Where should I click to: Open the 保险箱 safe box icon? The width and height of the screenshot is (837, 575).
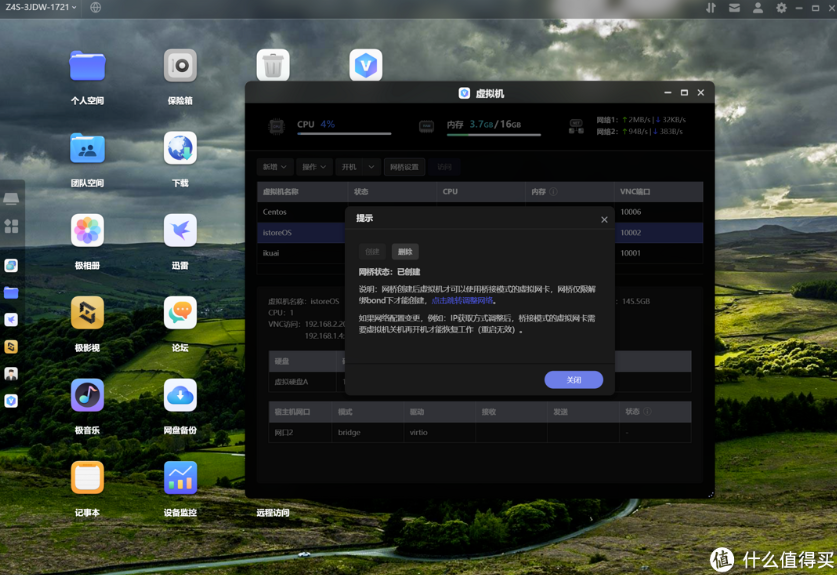point(180,66)
